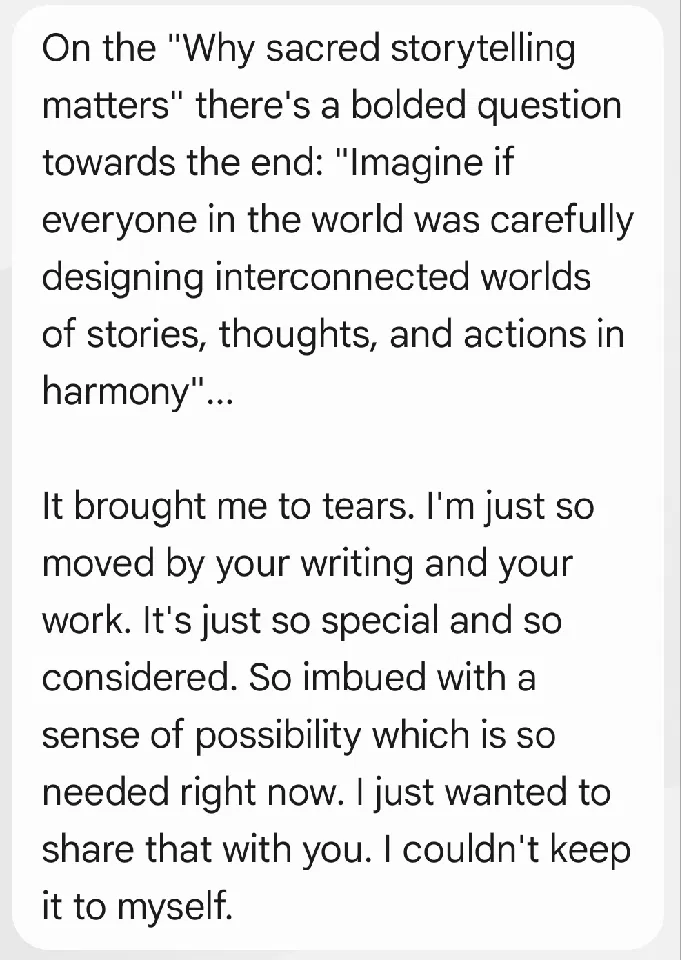Click the word "thoughts" in the quote

[297, 334]
